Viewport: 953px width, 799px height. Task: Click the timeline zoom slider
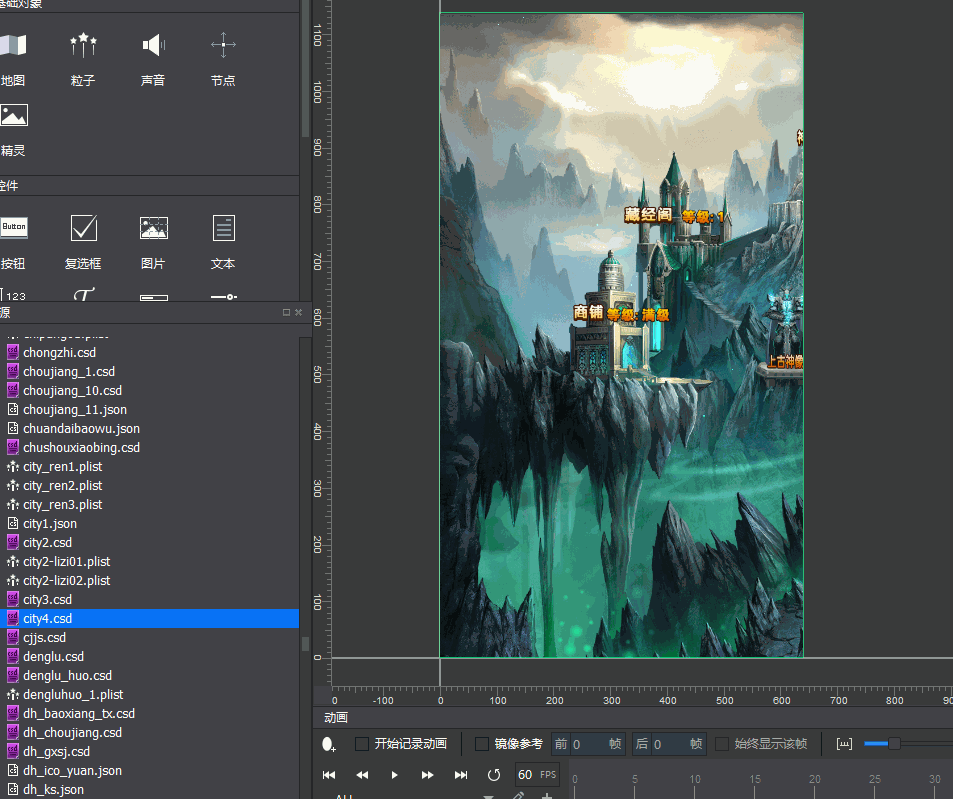pos(894,743)
